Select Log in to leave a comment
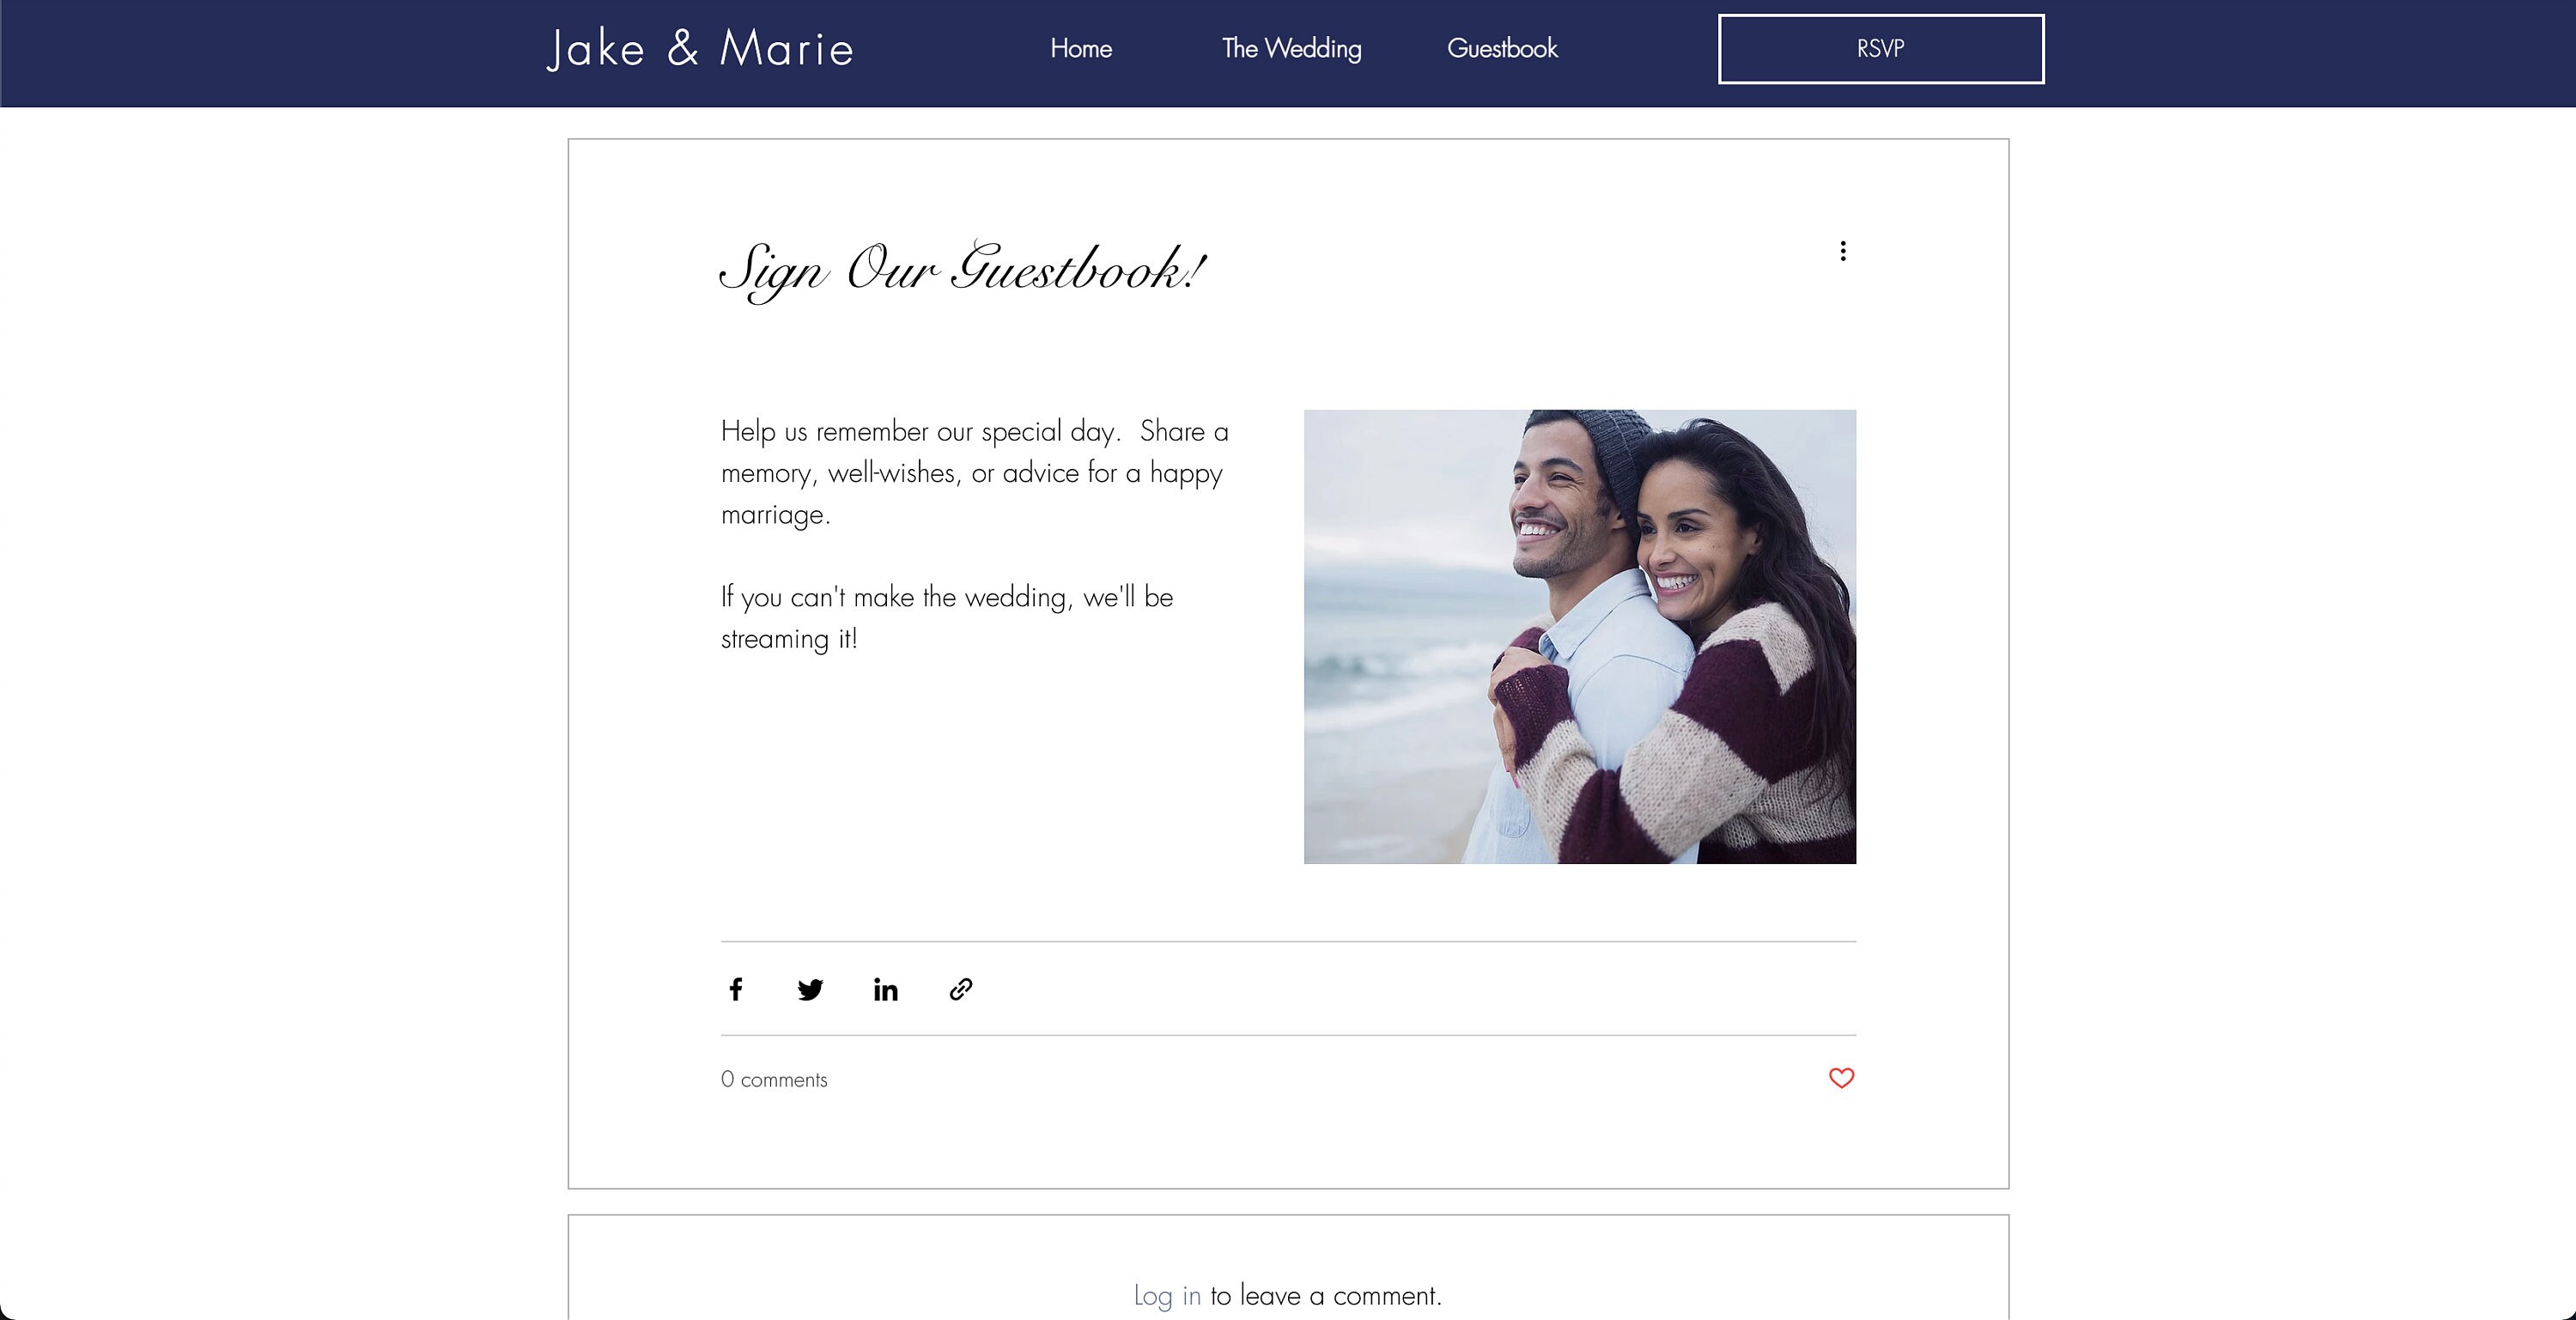Image resolution: width=2576 pixels, height=1320 pixels. [1166, 1295]
